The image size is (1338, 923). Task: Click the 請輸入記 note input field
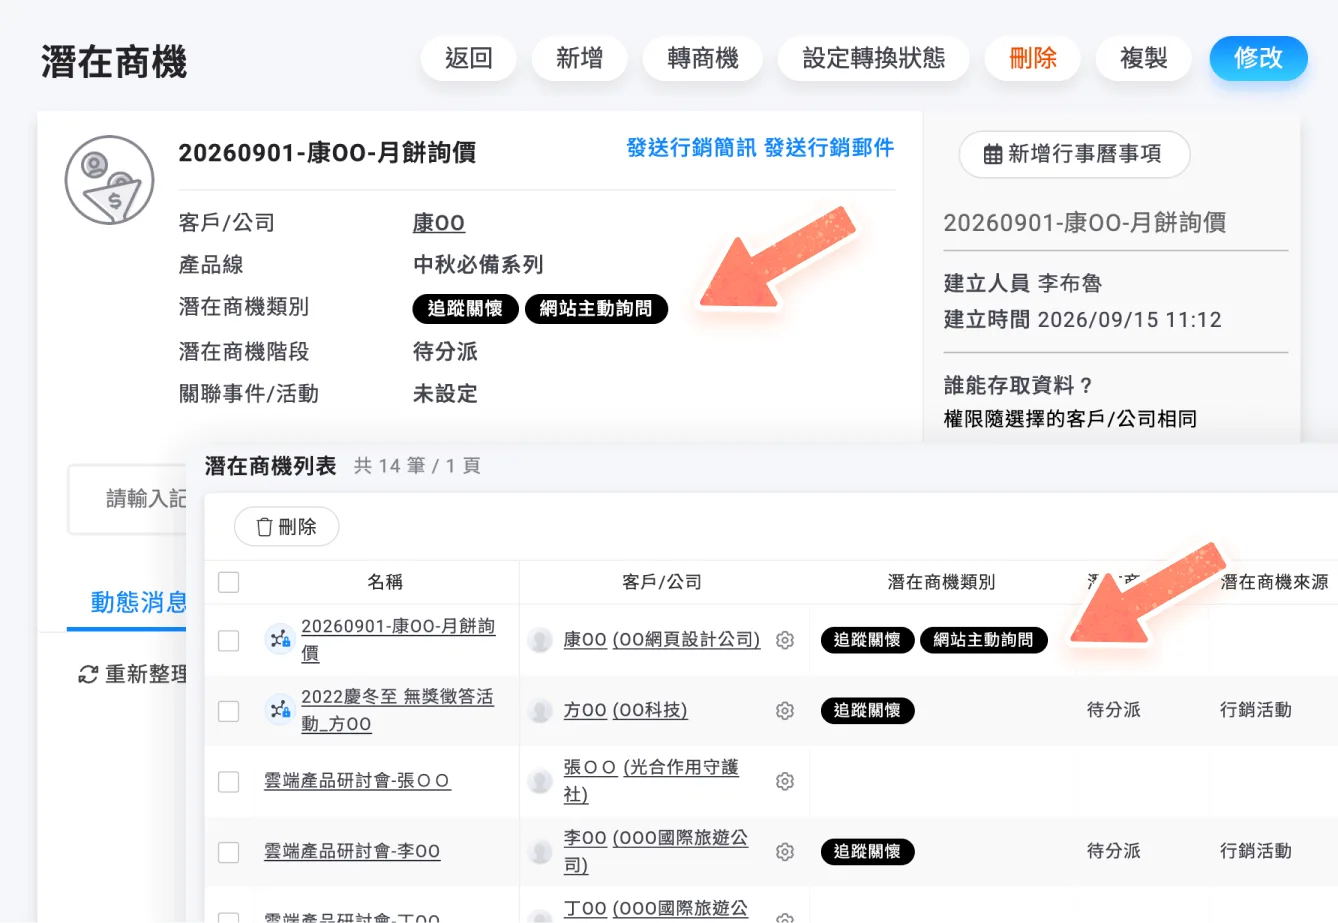[127, 499]
